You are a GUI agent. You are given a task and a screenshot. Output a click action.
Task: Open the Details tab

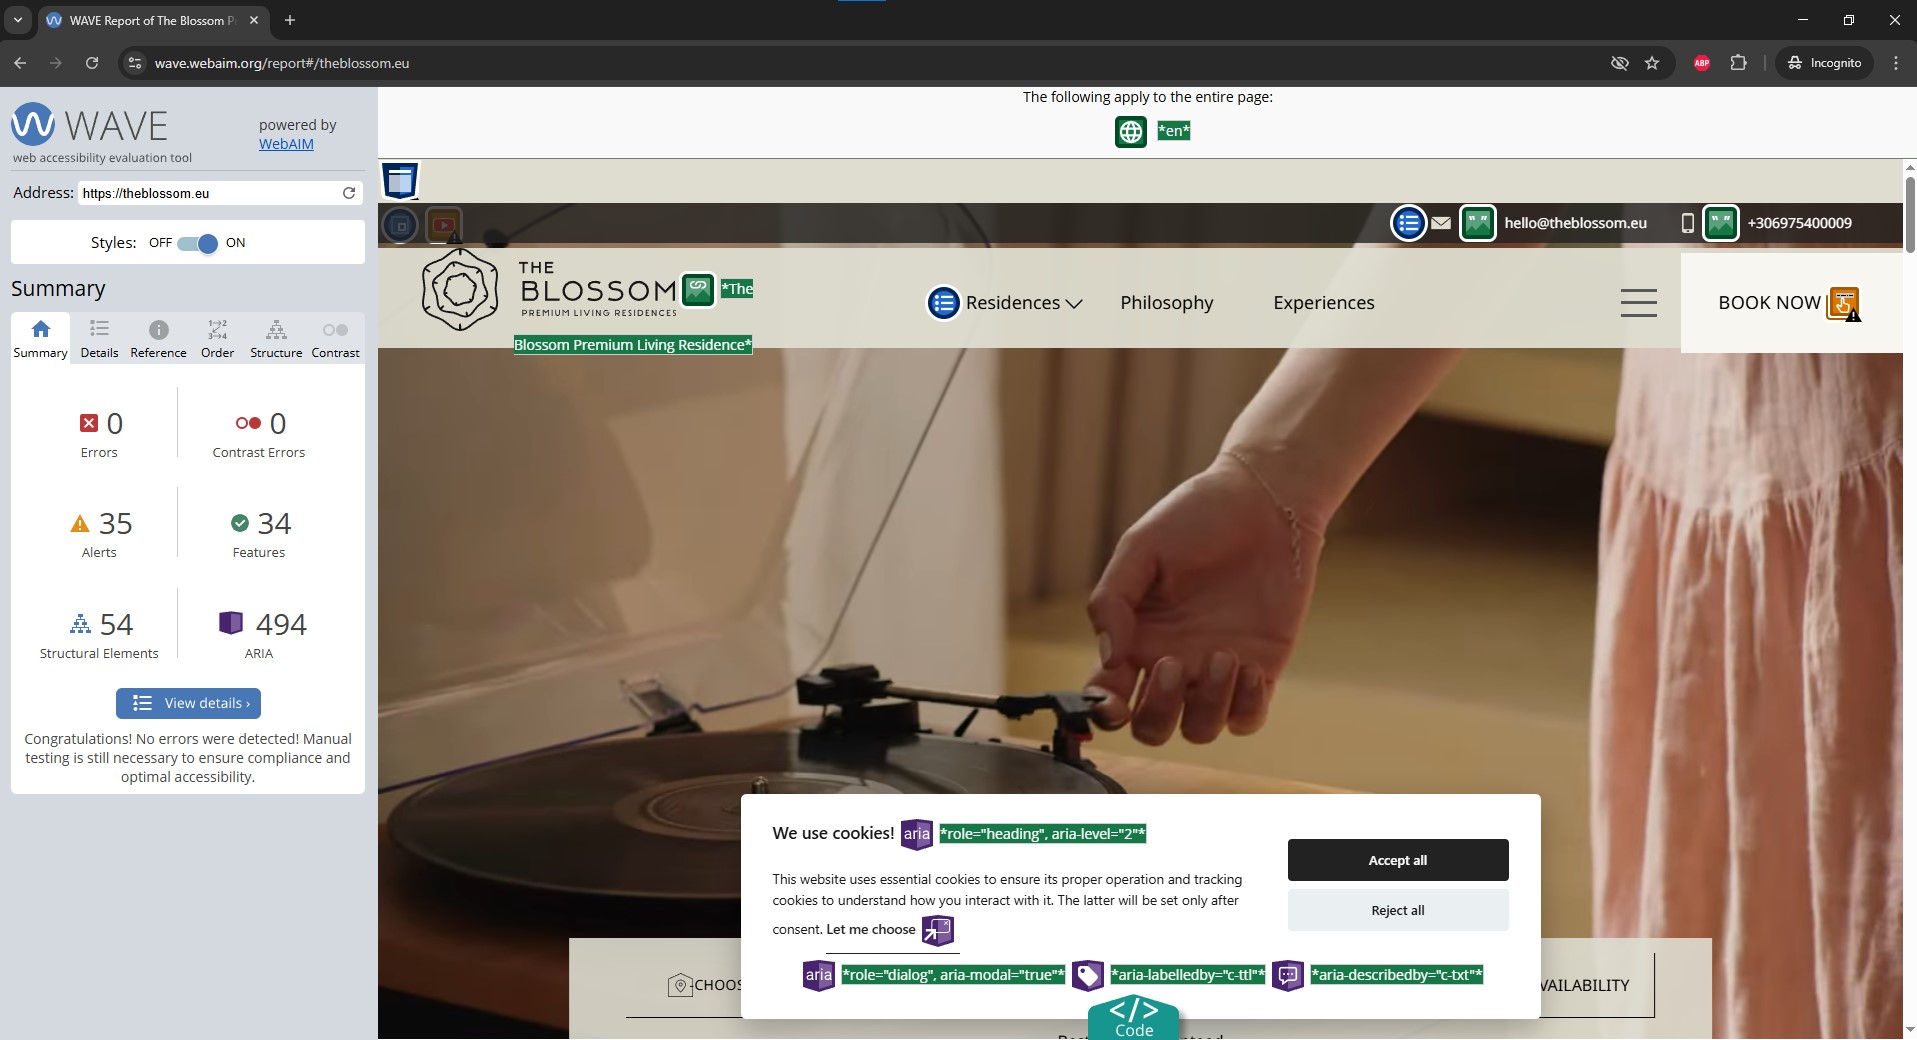pyautogui.click(x=99, y=338)
